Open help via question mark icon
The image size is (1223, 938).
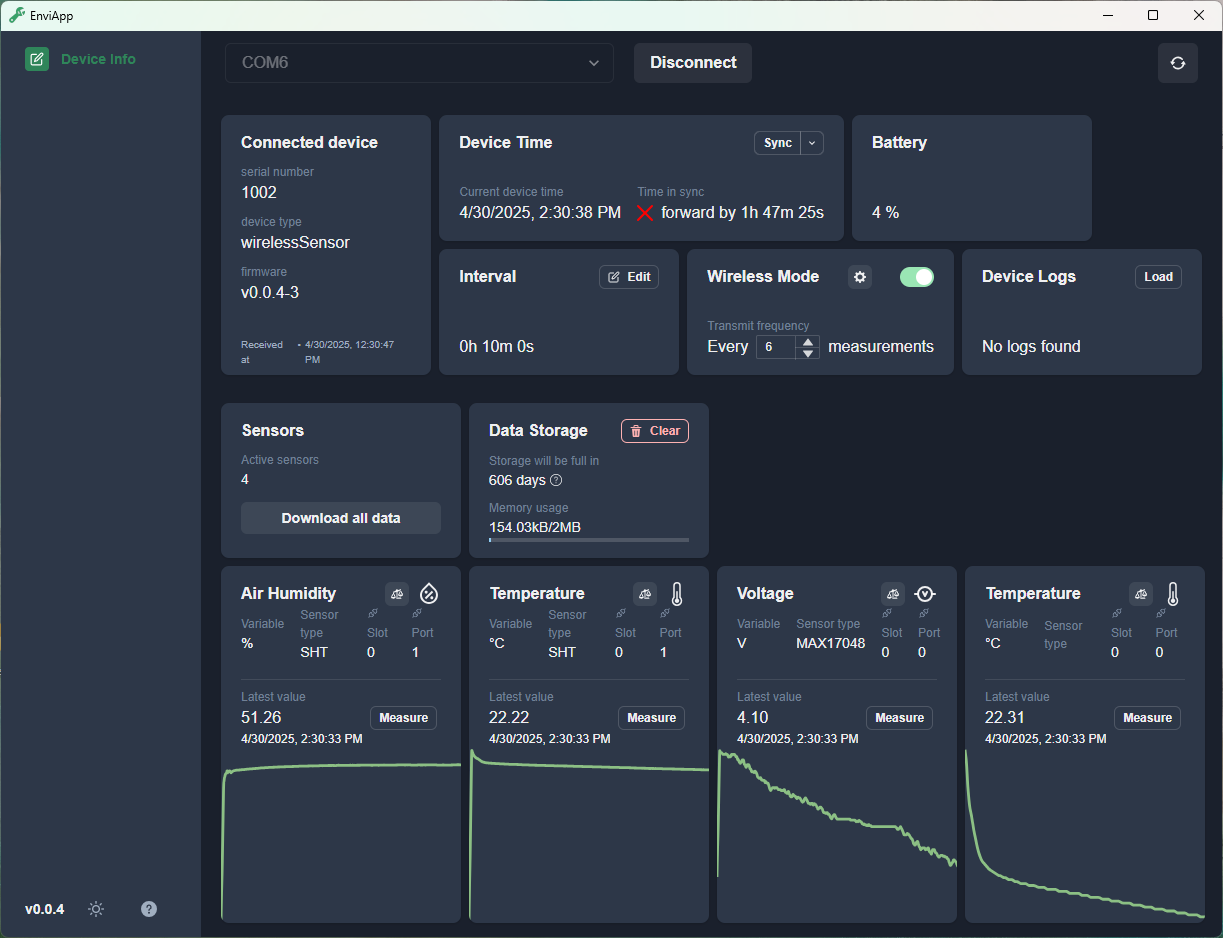(149, 909)
